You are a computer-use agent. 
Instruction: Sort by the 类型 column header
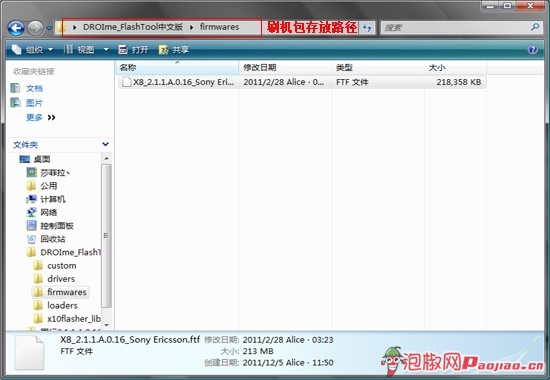coord(378,67)
